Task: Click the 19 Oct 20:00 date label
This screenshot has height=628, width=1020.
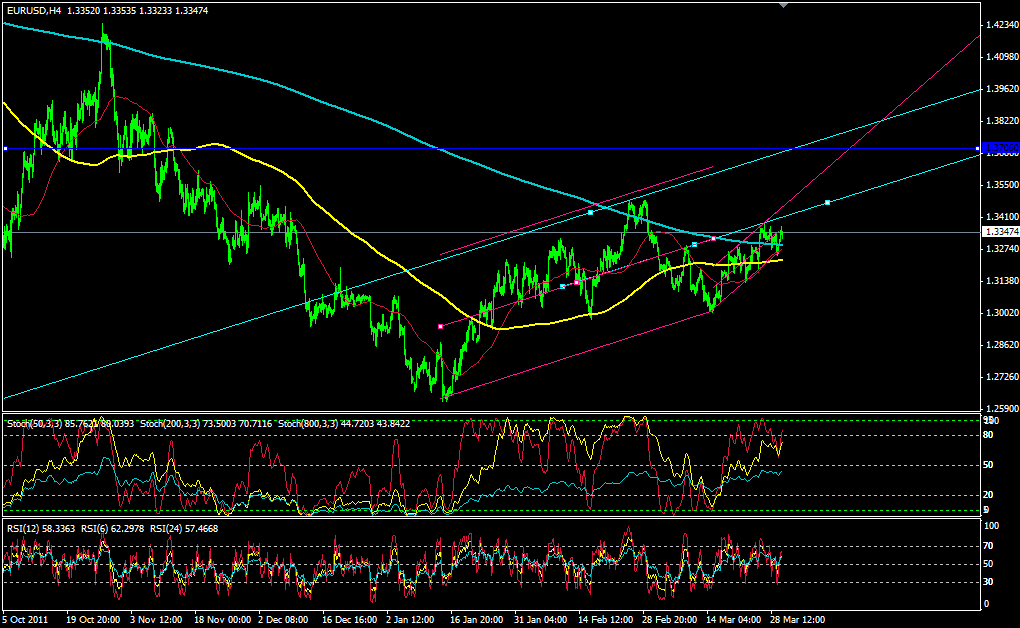Action: coord(93,620)
